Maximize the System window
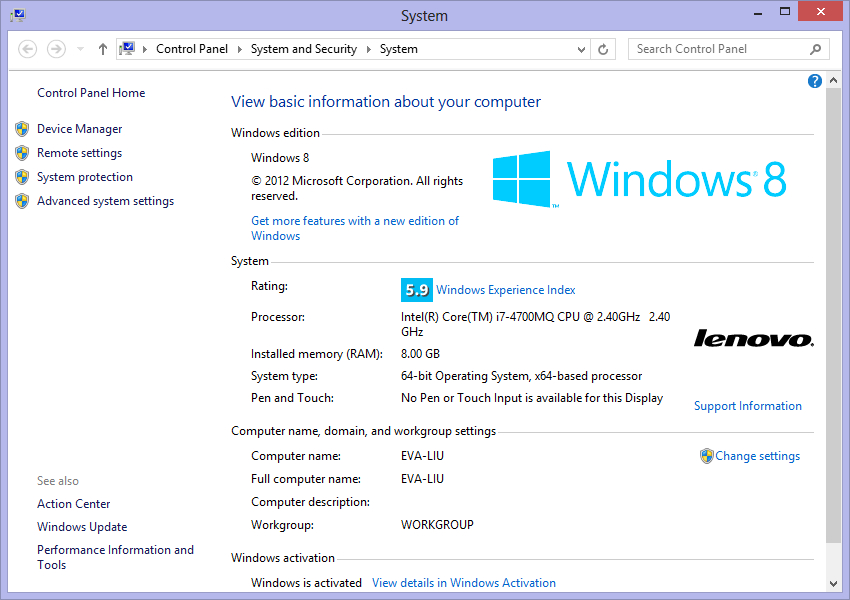 784,12
